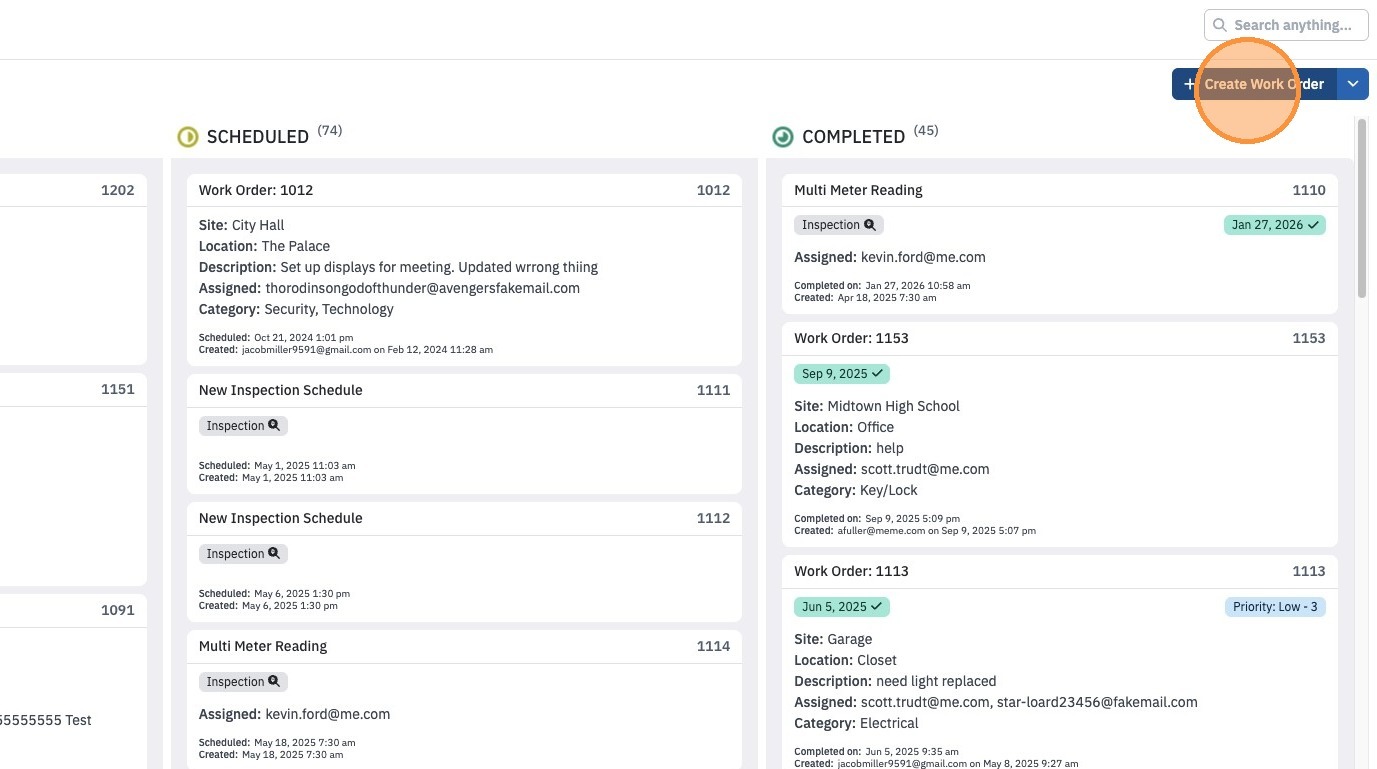
Task: Click the Priority: Low - 3 badge
Action: [x=1275, y=607]
